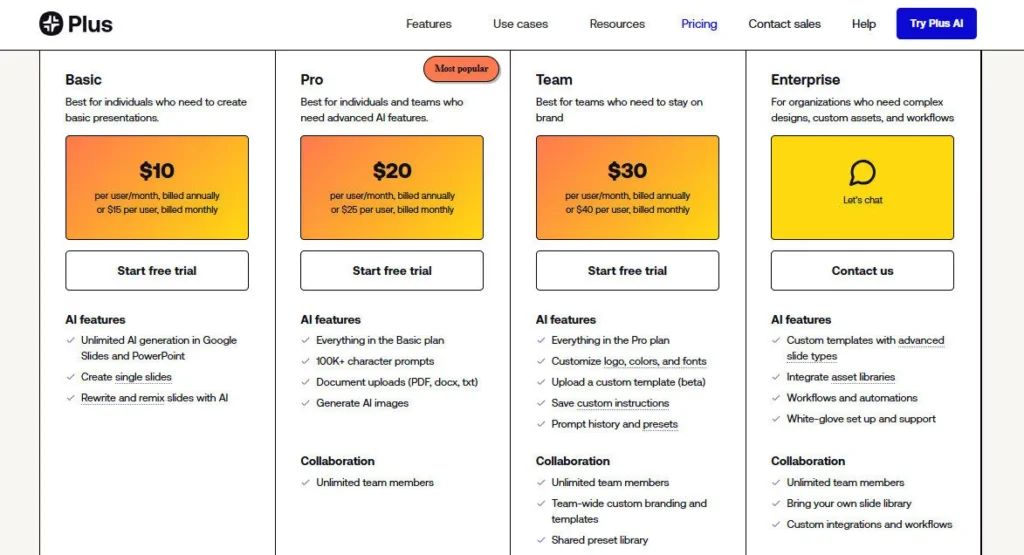Start free trial for Basic plan

tap(157, 271)
